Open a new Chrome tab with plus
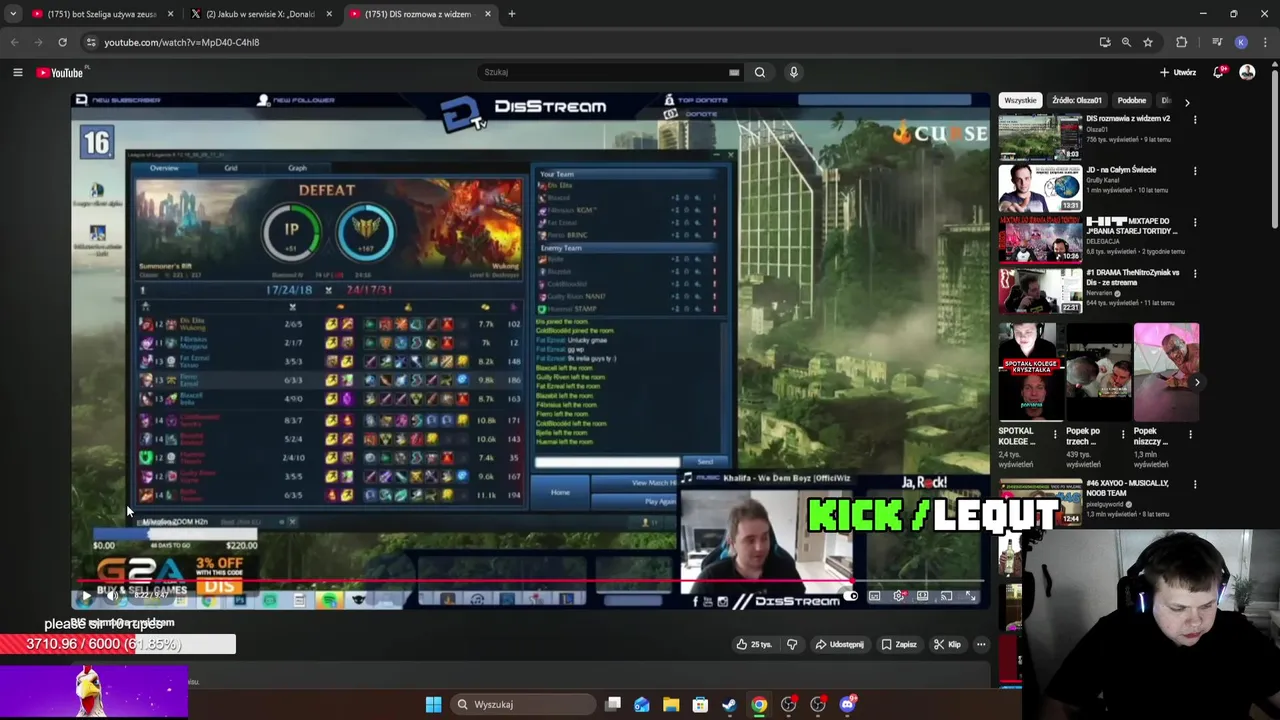Viewport: 1280px width, 720px height. point(511,14)
